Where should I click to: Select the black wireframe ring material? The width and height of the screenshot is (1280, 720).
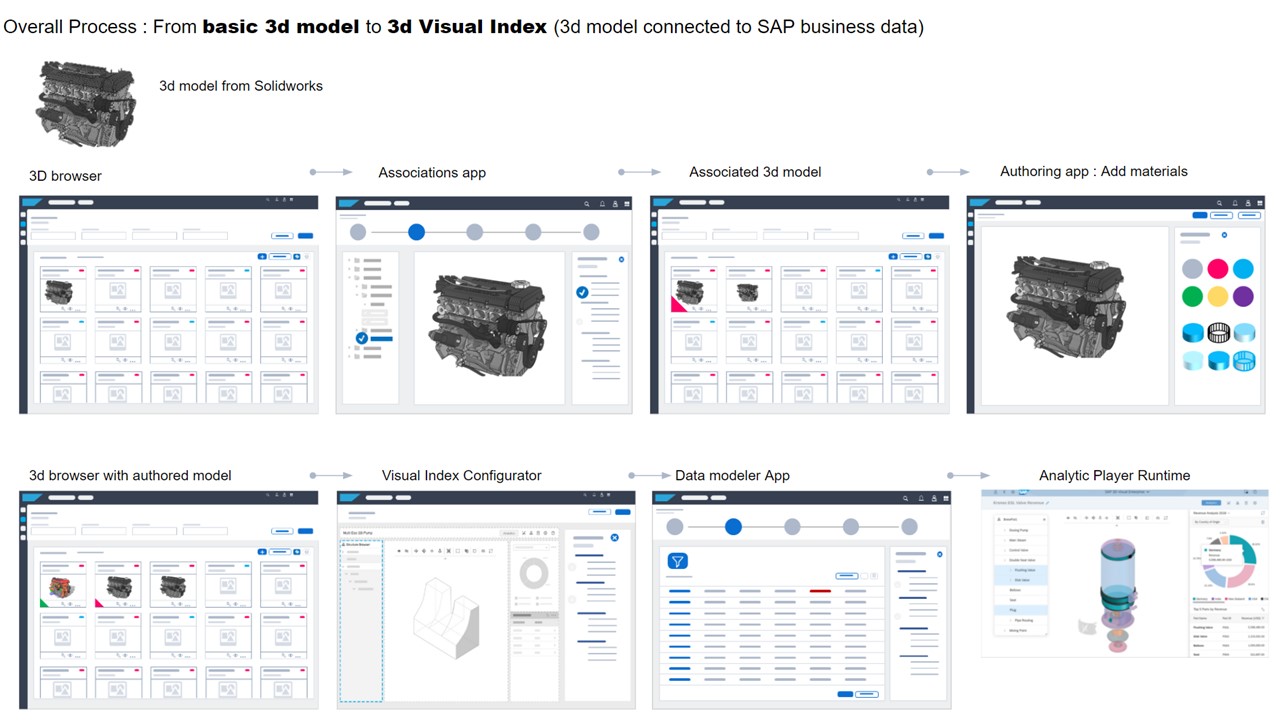[1217, 333]
